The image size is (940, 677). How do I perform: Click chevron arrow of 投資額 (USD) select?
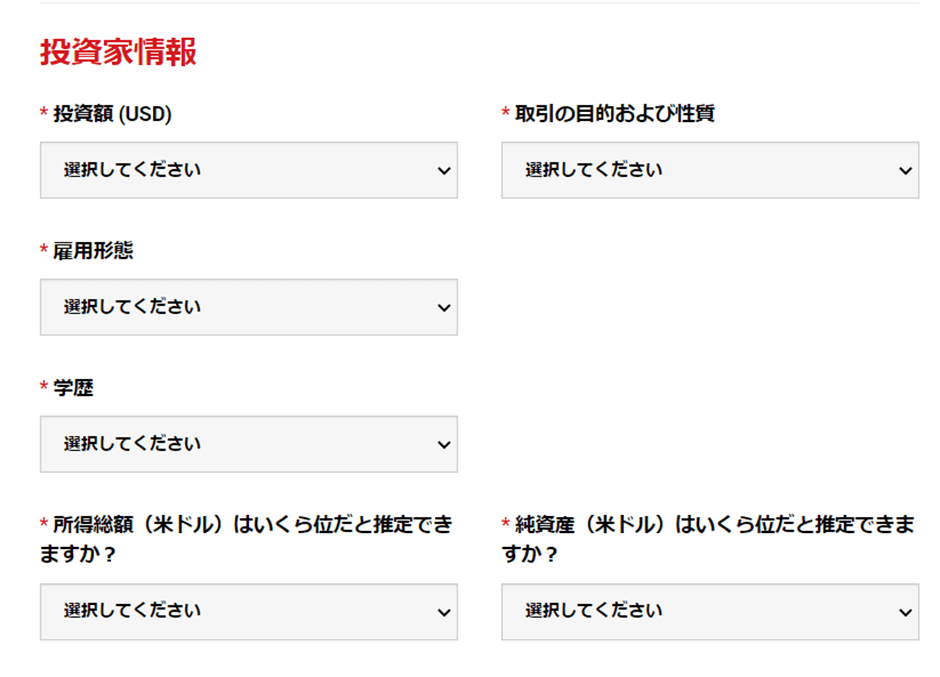click(444, 171)
